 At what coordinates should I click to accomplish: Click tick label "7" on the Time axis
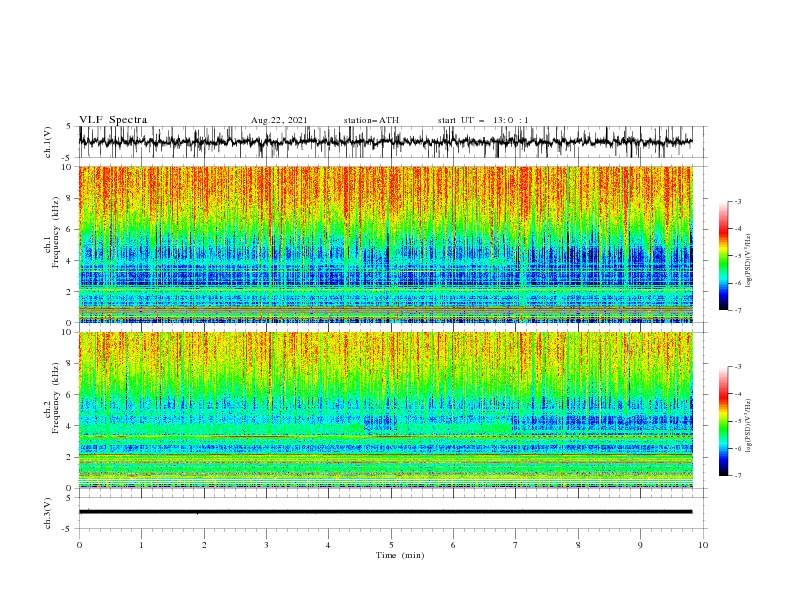coord(516,545)
